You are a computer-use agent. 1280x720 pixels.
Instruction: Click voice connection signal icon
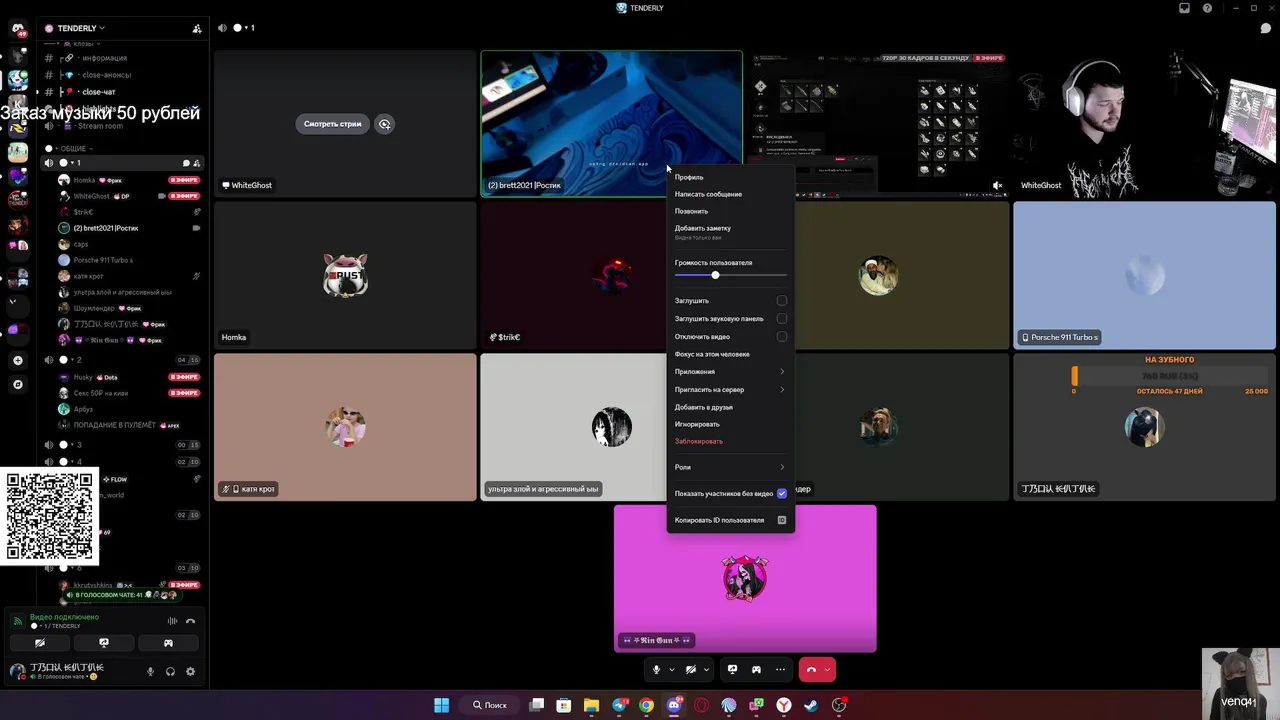[x=17, y=621]
